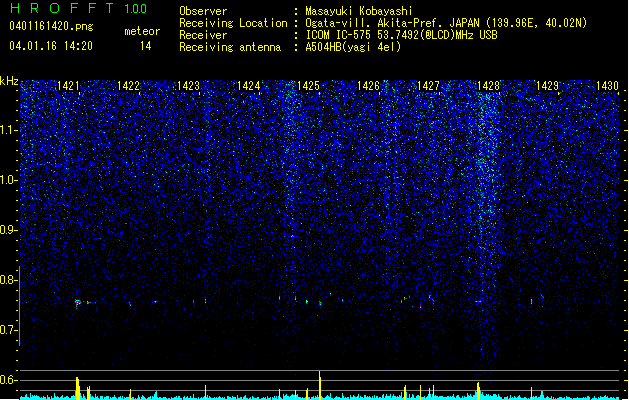629x400 pixels.
Task: Click the Observer label
Action: pyautogui.click(x=203, y=11)
